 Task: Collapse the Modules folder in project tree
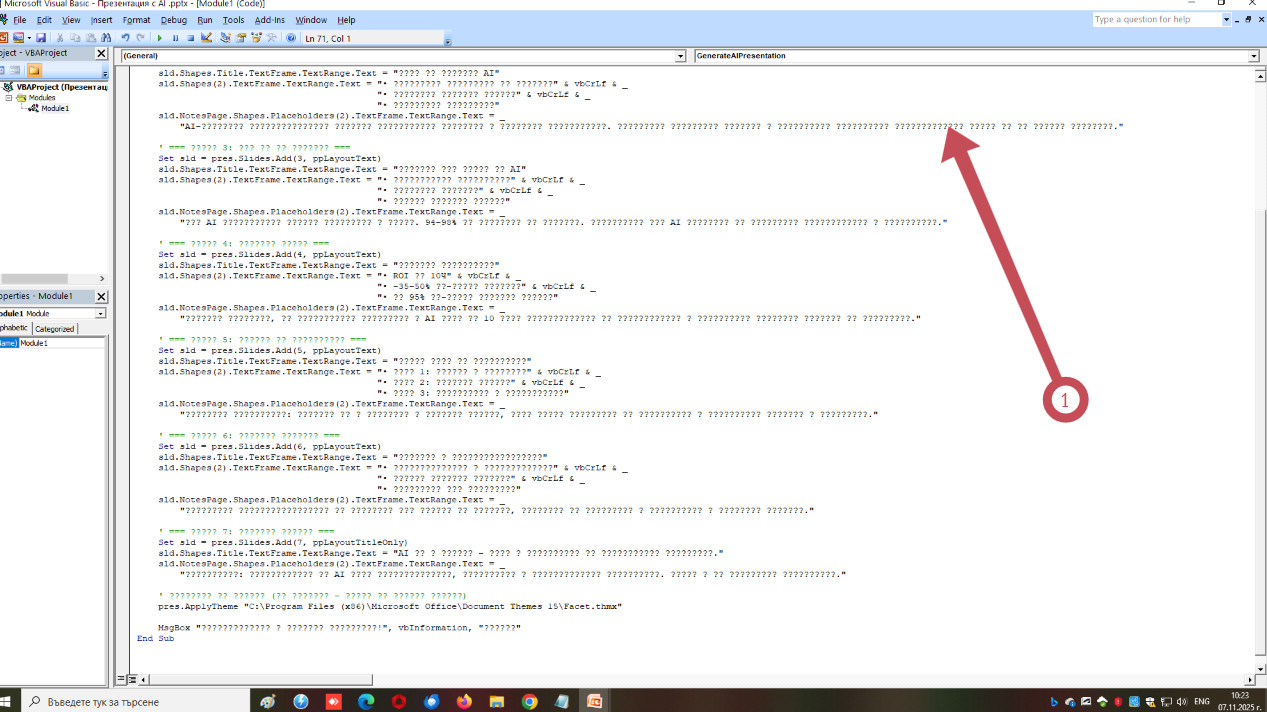9,98
